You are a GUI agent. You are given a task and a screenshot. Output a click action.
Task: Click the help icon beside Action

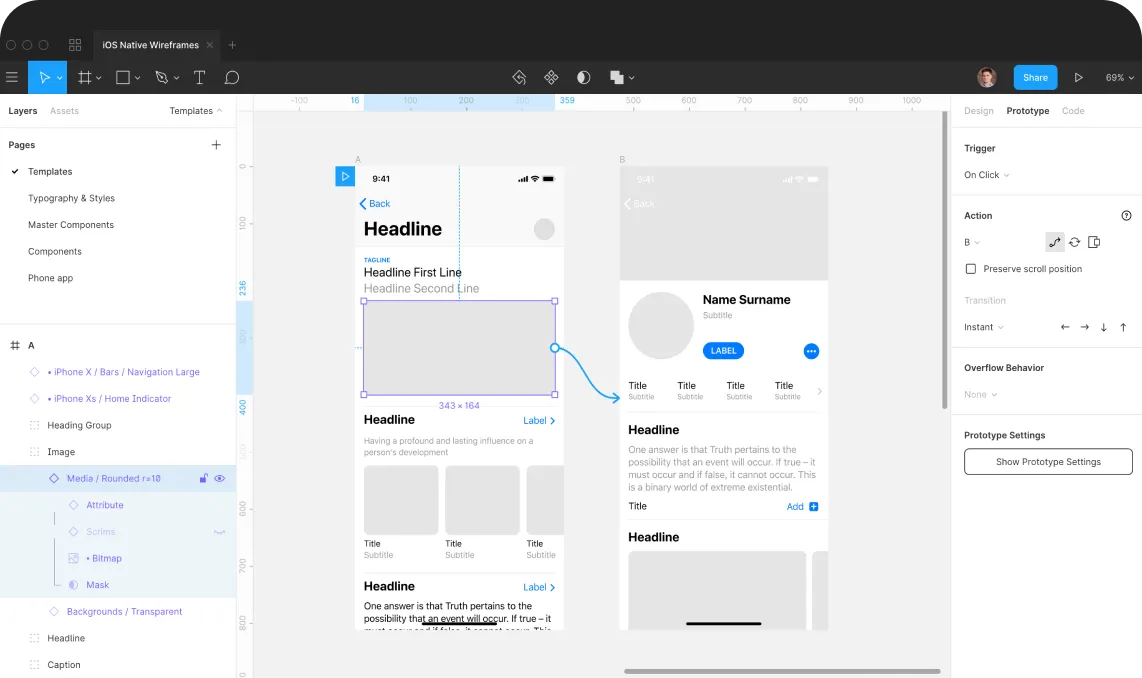coord(1126,215)
